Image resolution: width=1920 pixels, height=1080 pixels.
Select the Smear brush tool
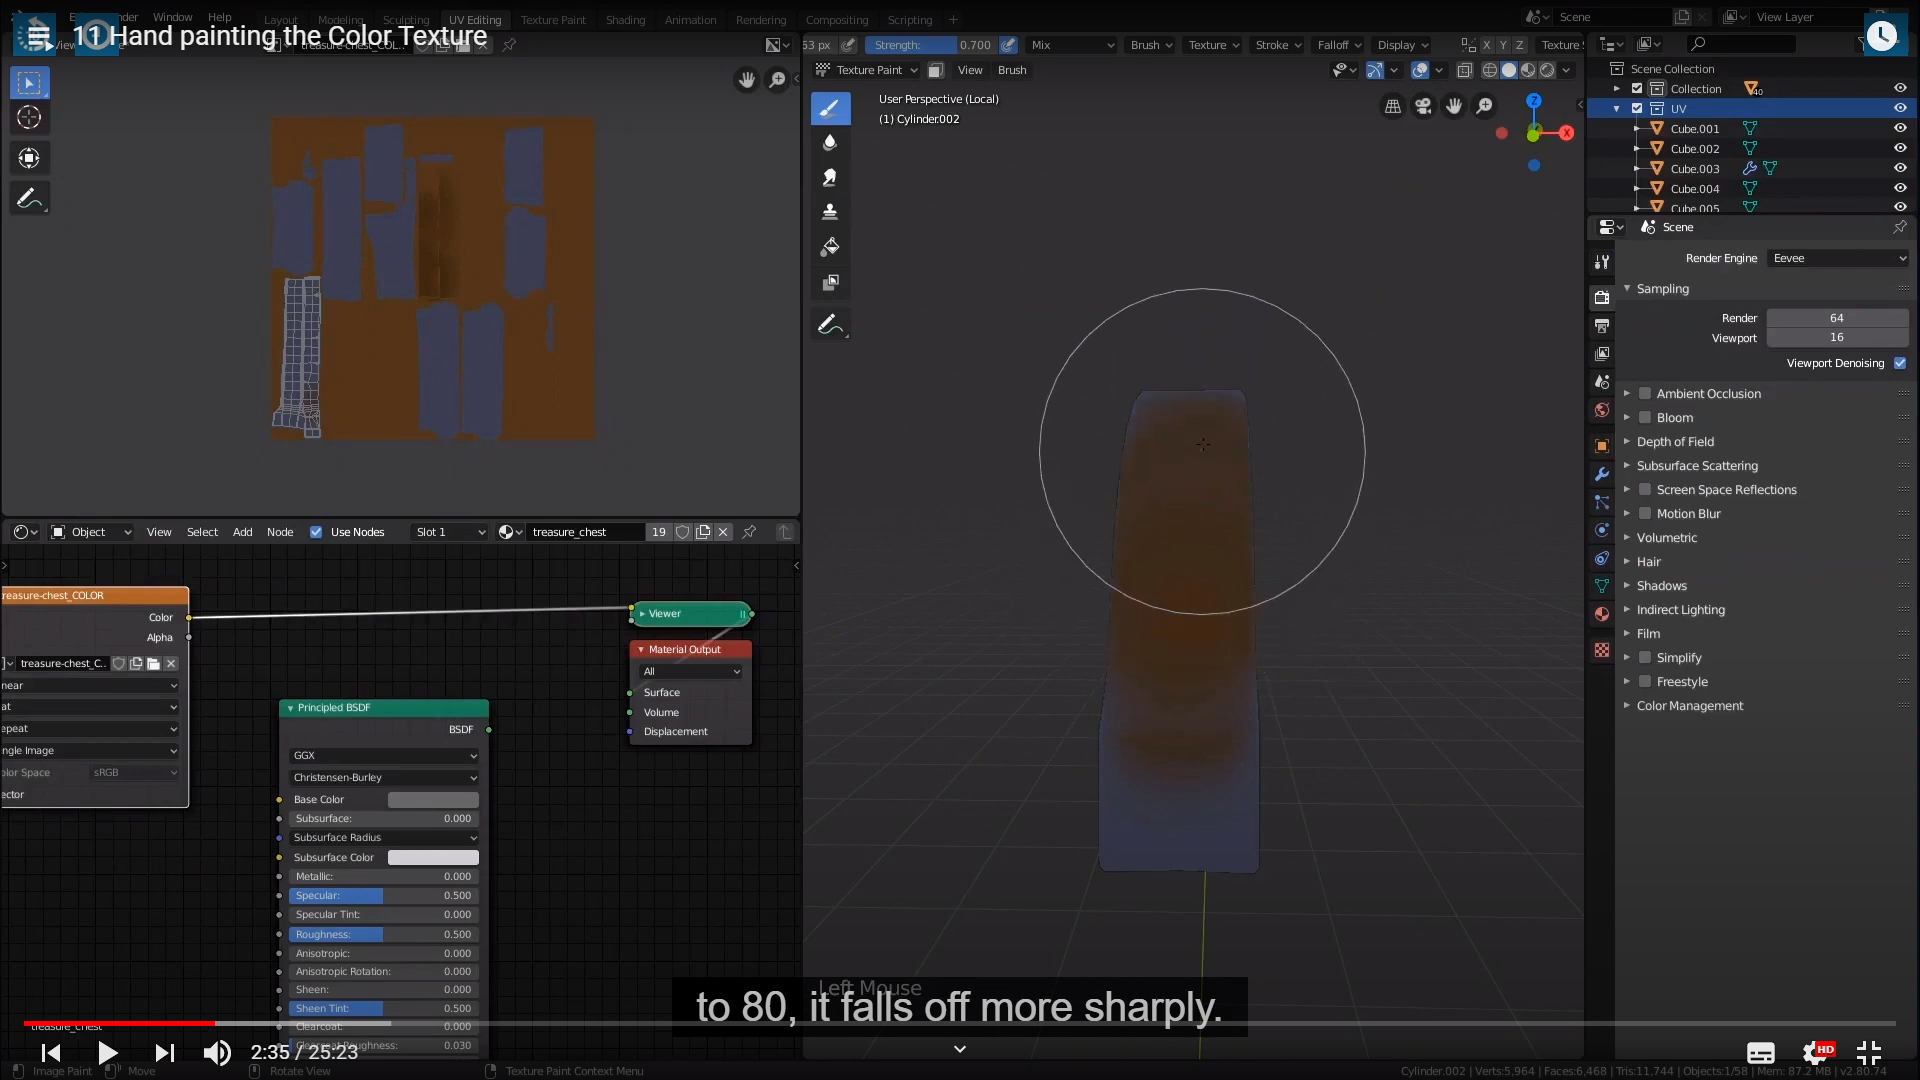point(830,178)
